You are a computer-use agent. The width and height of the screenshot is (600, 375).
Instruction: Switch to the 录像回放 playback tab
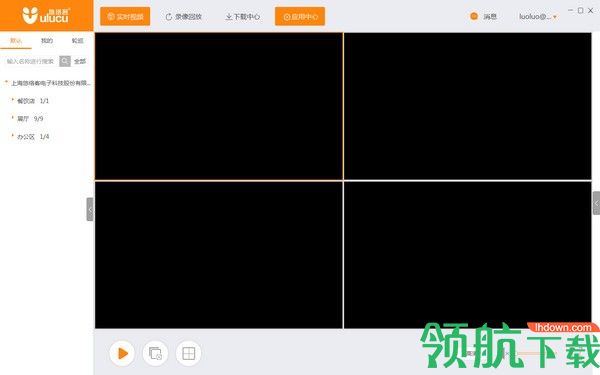coord(184,17)
